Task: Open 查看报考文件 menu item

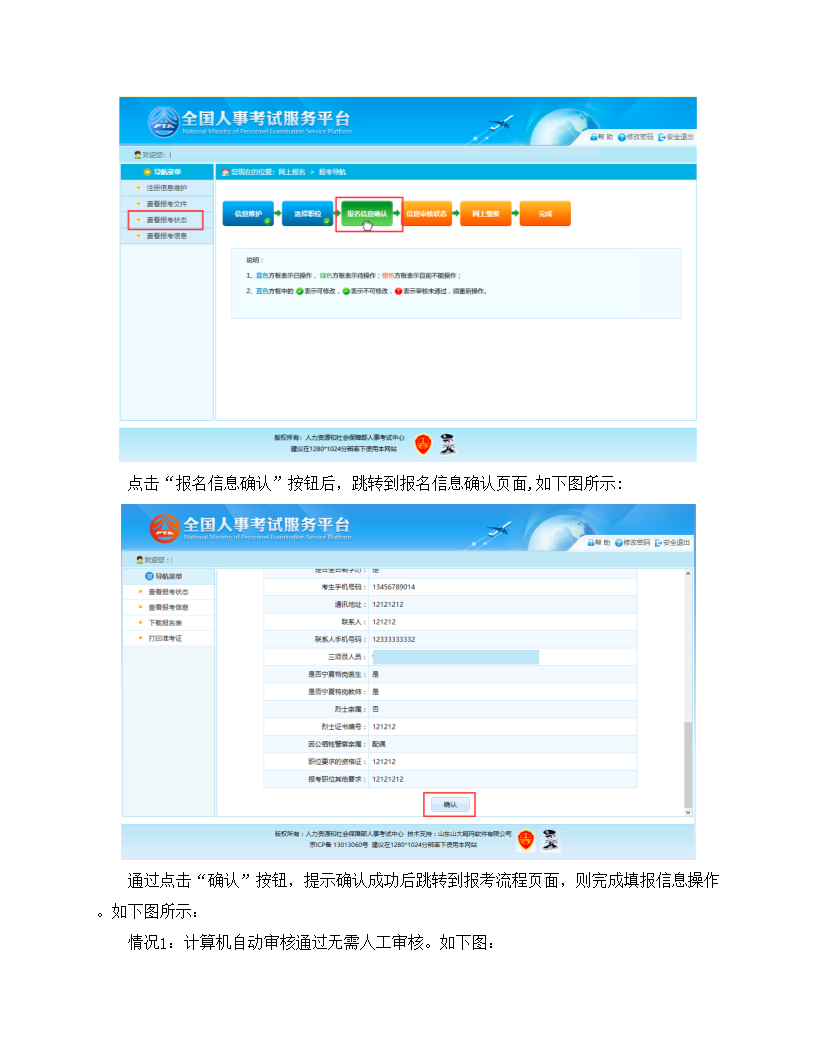Action: click(x=166, y=204)
